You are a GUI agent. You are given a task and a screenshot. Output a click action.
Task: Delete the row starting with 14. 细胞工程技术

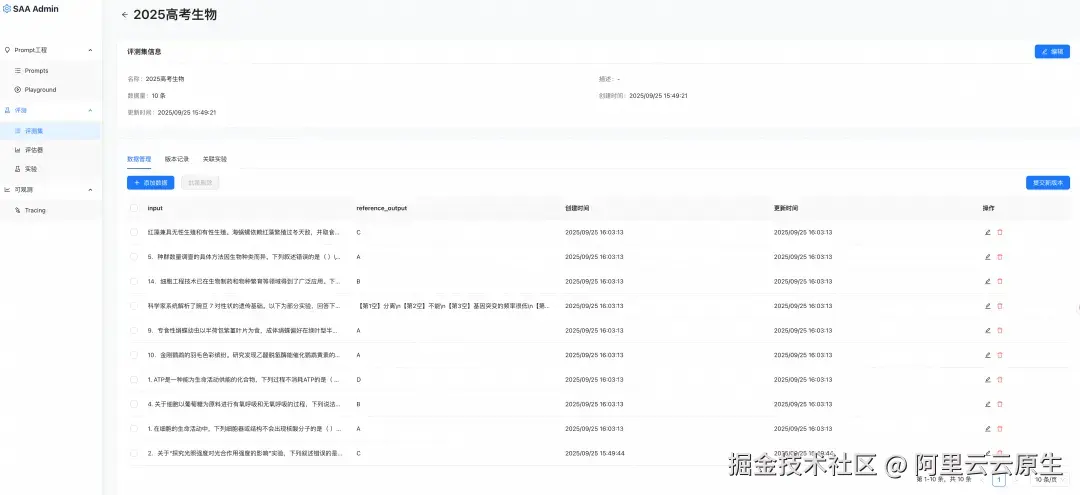(x=999, y=281)
